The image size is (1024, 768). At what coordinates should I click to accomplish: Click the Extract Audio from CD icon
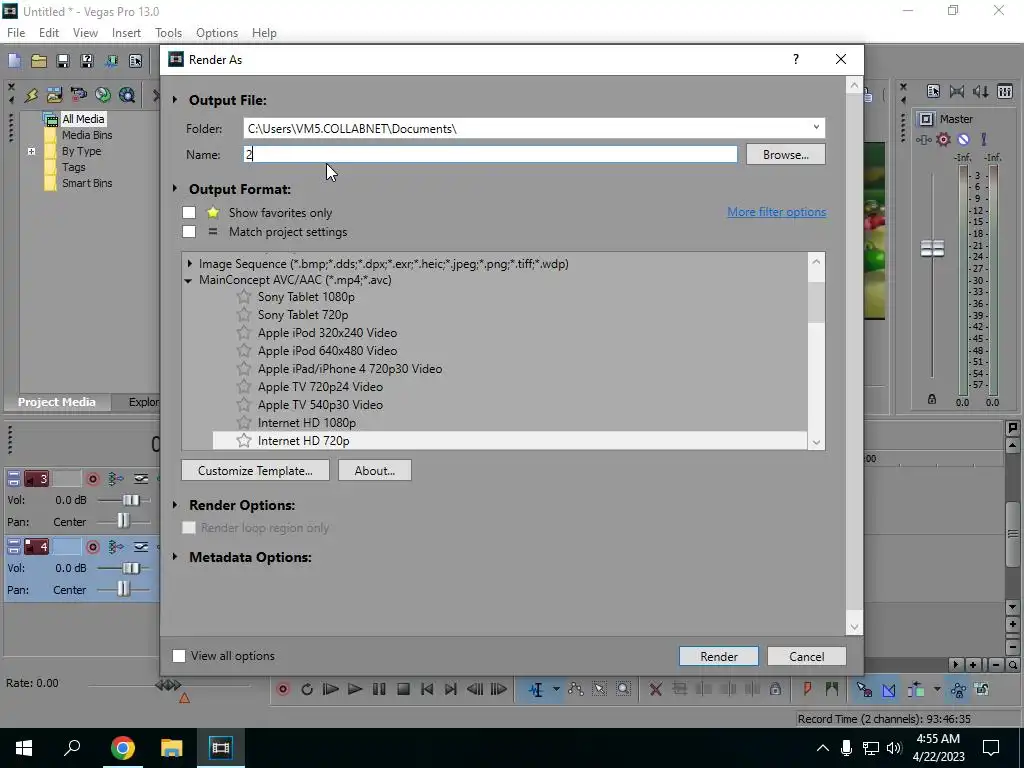point(103,95)
